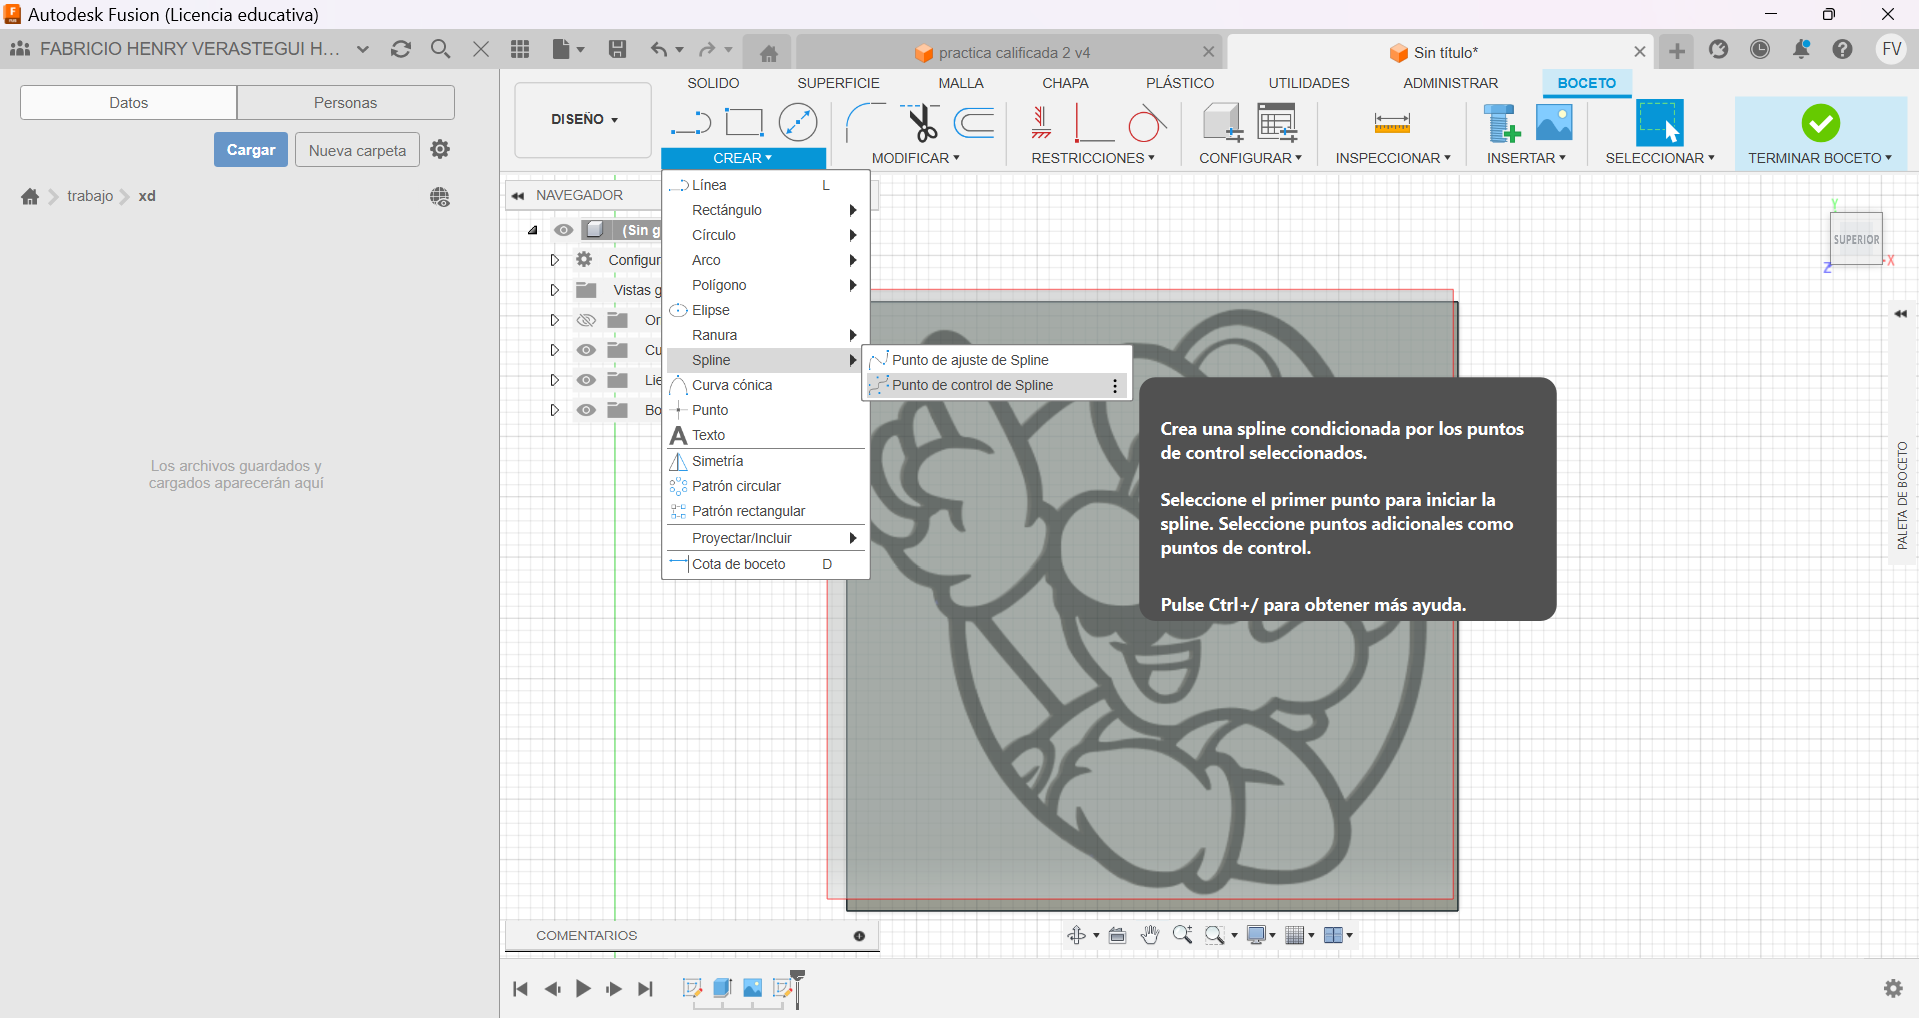Screen dimensions: 1919x1018
Task: Switch to the practica calificada 2 v4 tab
Action: coord(1010,53)
